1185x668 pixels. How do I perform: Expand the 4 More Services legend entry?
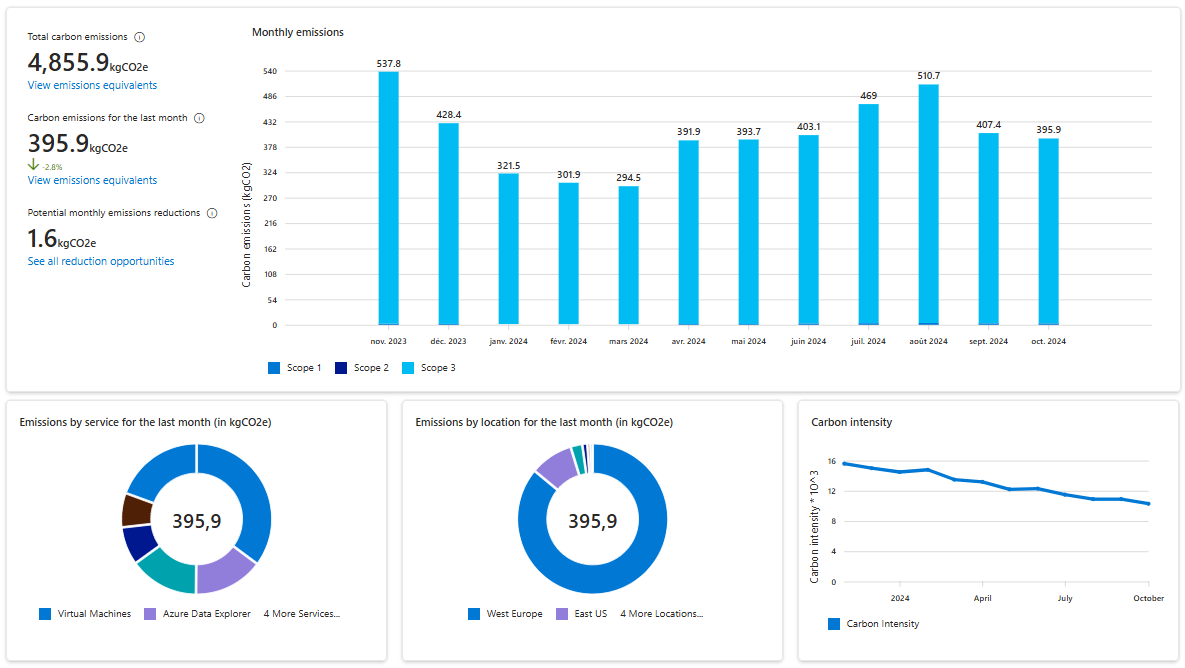301,614
